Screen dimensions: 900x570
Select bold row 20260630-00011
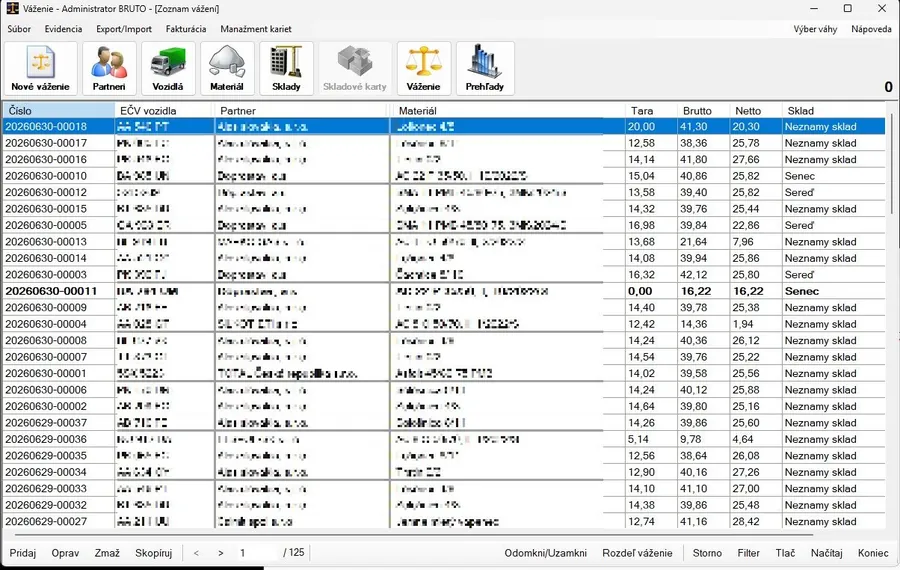tap(444, 291)
